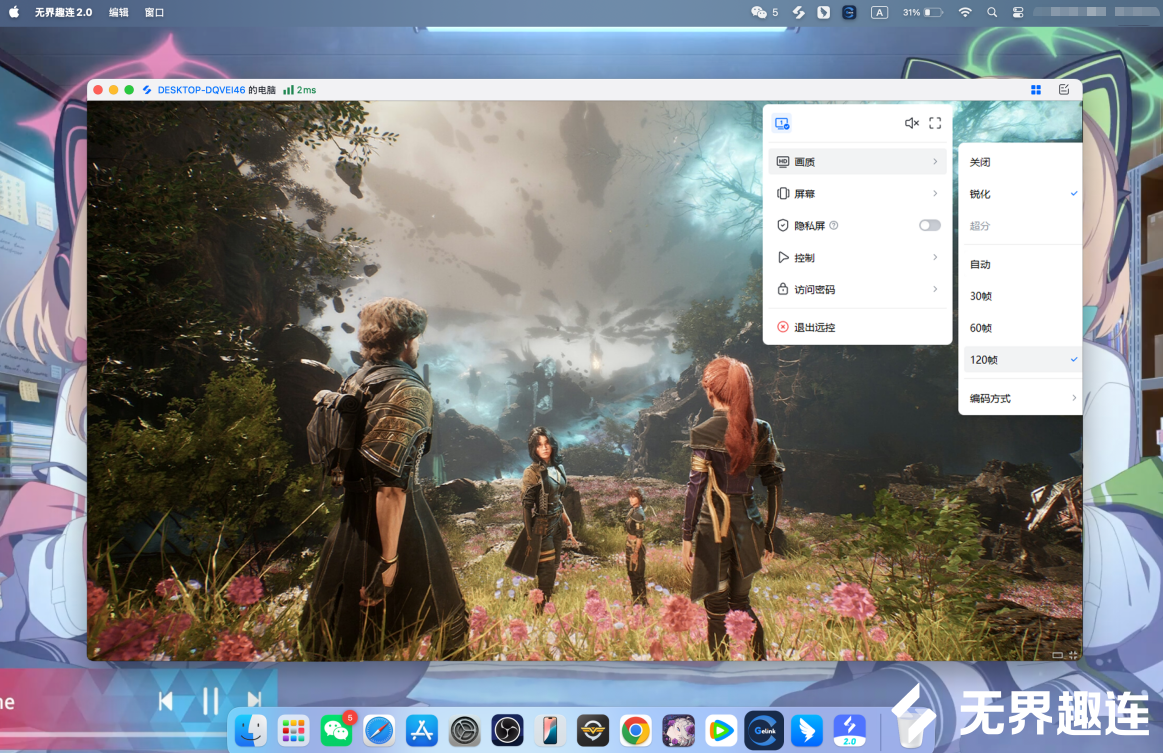The width and height of the screenshot is (1163, 753).
Task: Expand the 屏幕 screen submenu
Action: 857,194
